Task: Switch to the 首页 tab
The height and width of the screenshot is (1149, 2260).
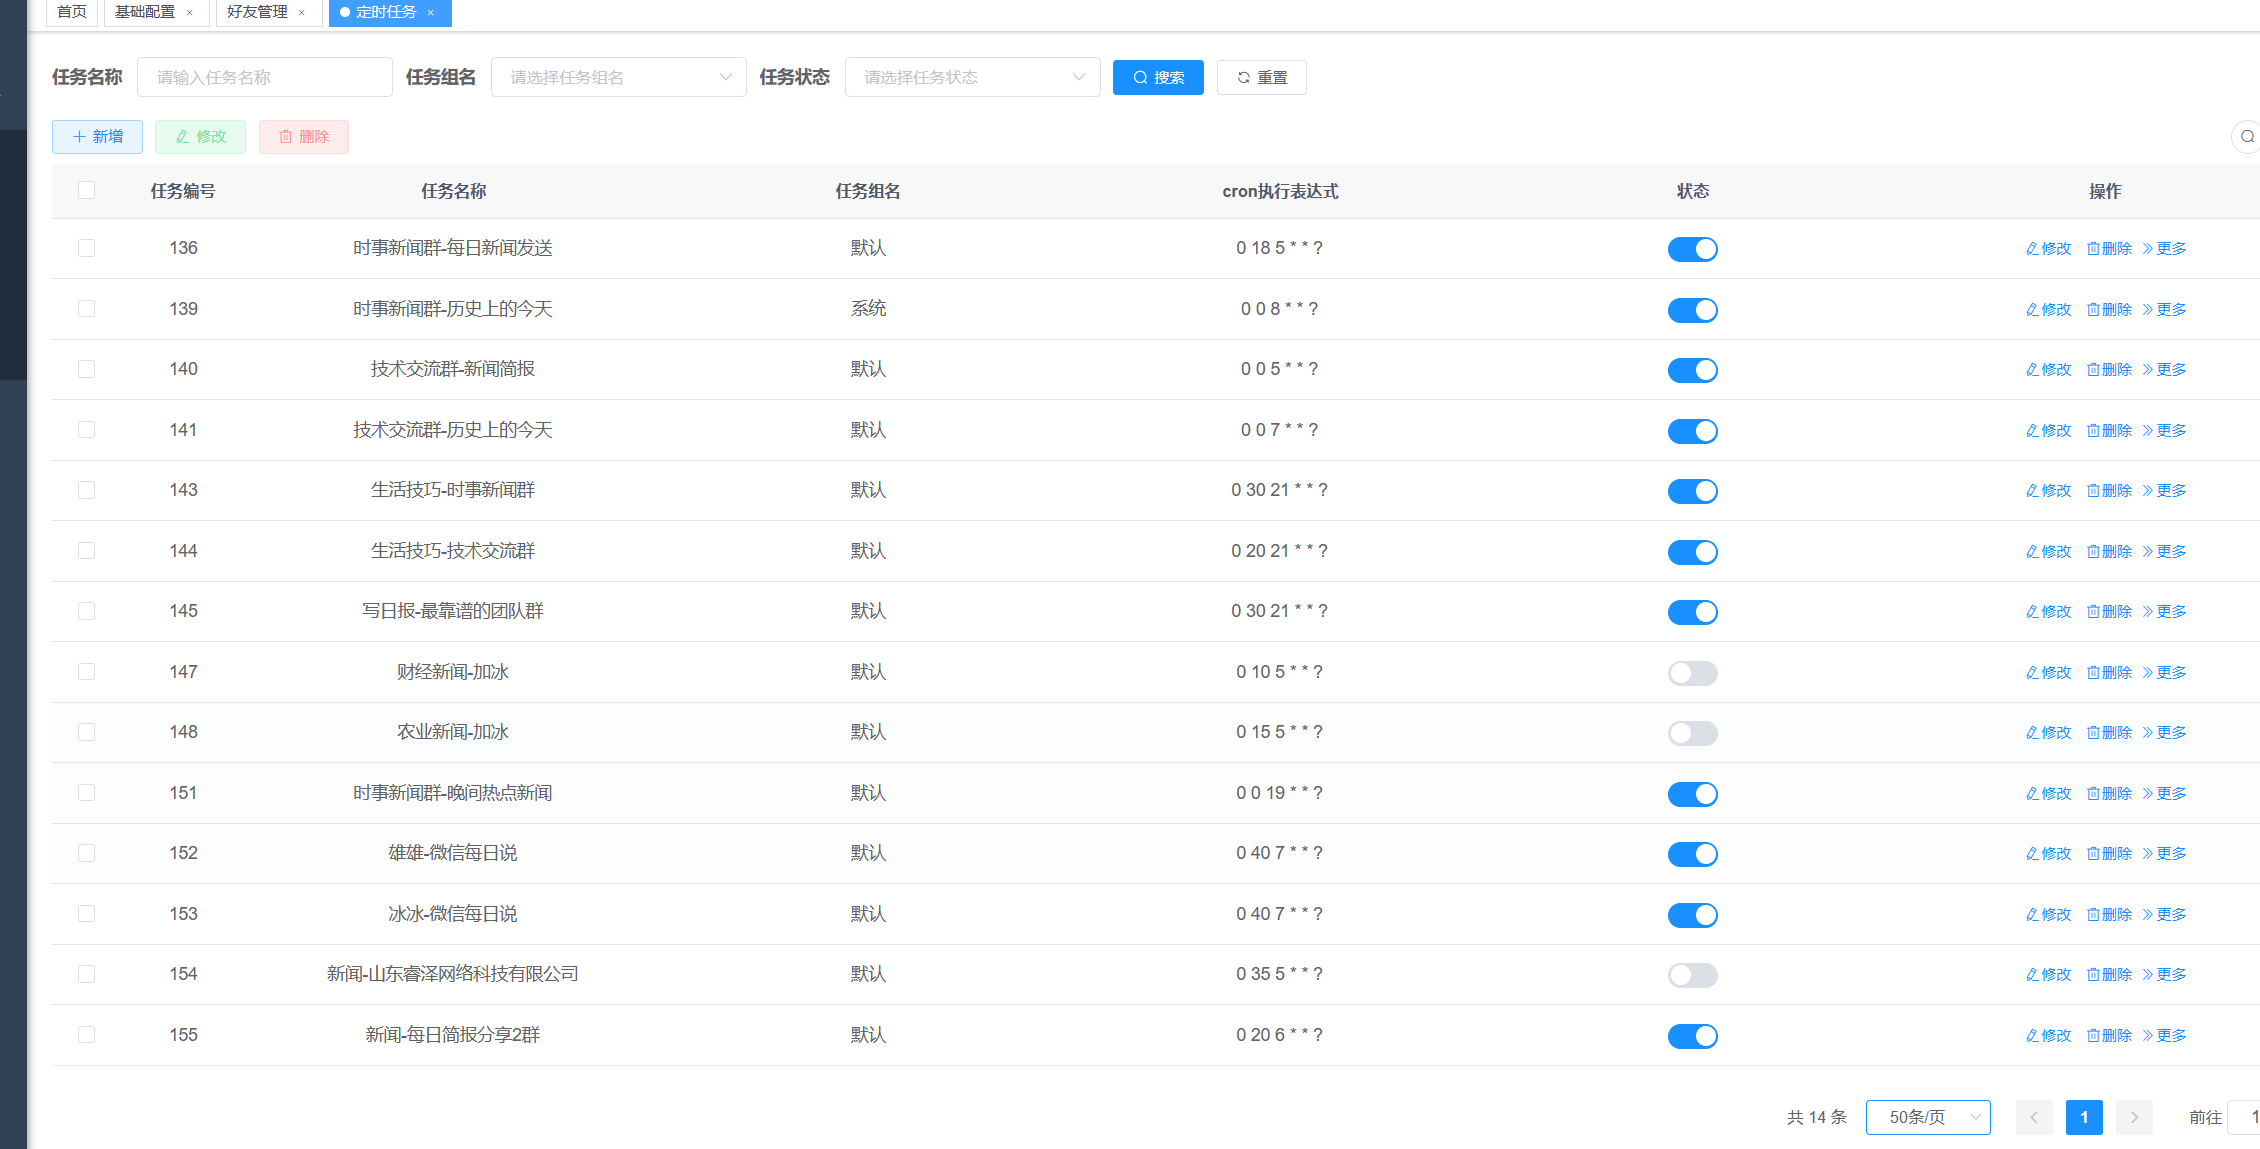Action: coord(72,12)
